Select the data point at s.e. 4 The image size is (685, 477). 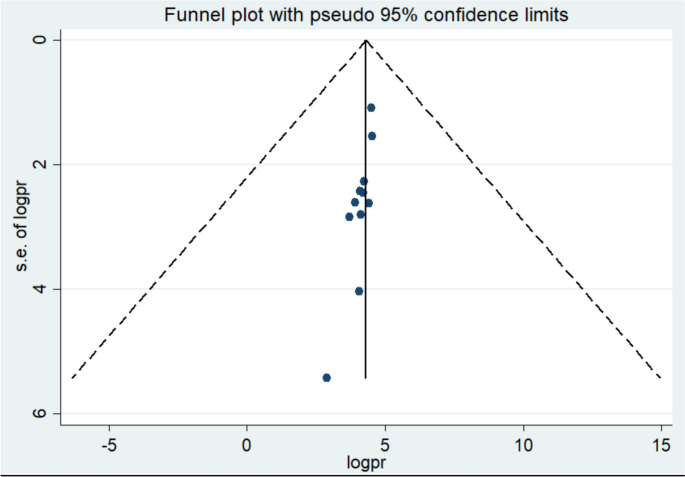(359, 291)
